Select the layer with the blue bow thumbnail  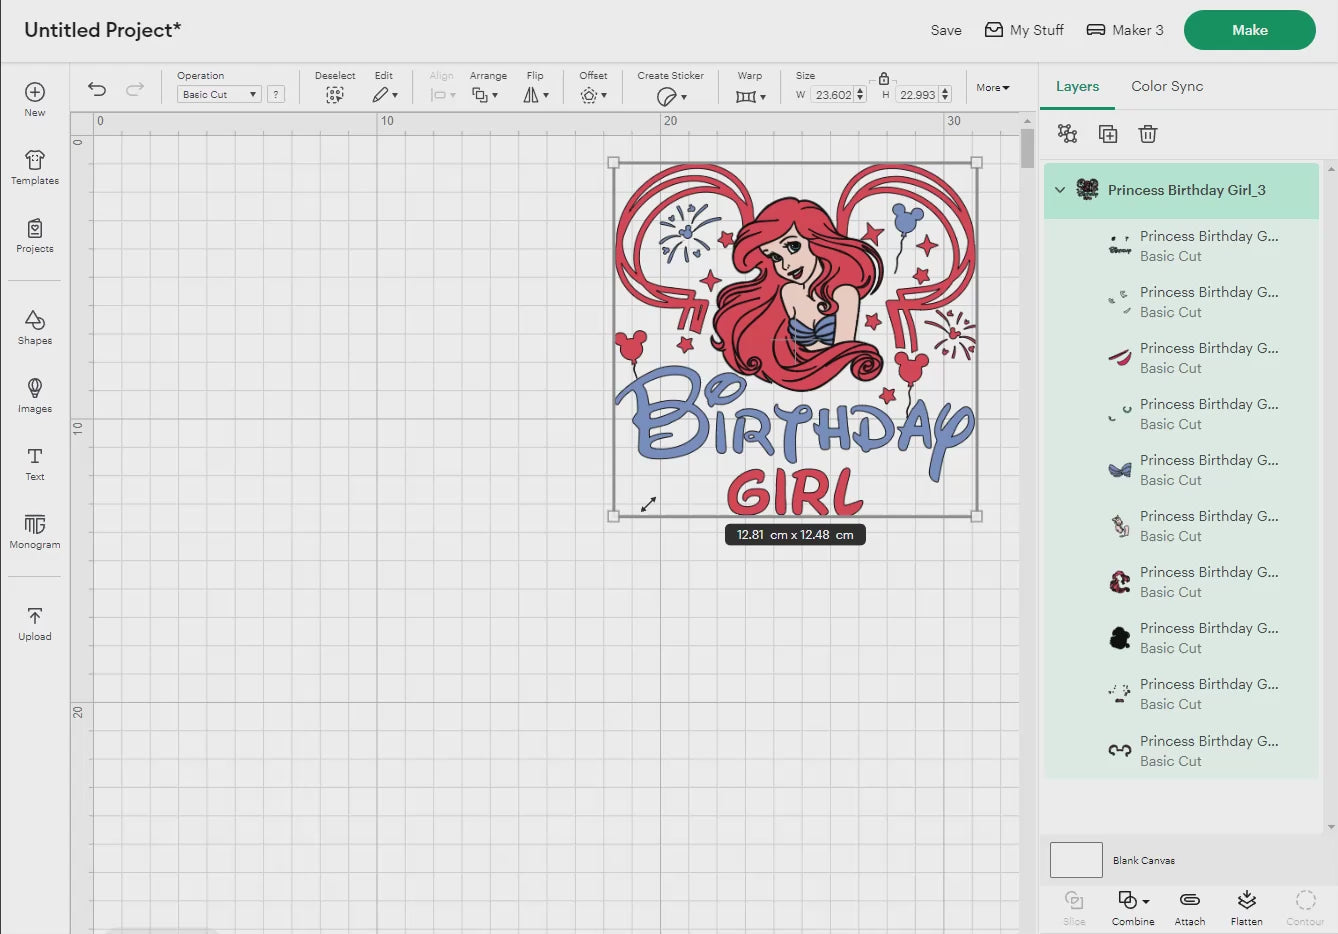pyautogui.click(x=1181, y=470)
